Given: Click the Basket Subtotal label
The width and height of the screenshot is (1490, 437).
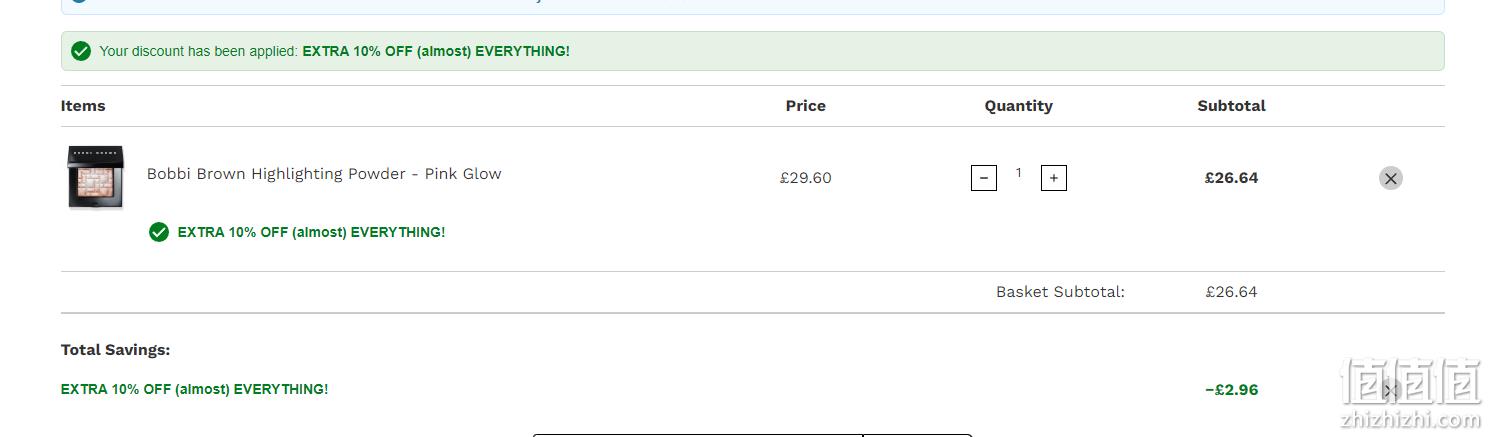Looking at the screenshot, I should click(x=1060, y=292).
